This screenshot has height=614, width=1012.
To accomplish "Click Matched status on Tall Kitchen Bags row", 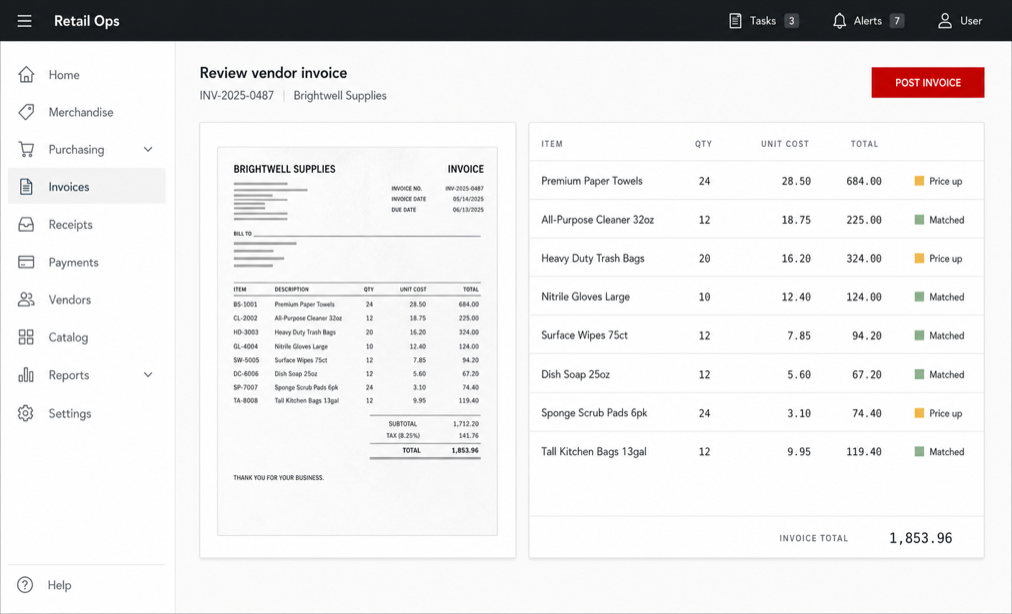I will [946, 452].
